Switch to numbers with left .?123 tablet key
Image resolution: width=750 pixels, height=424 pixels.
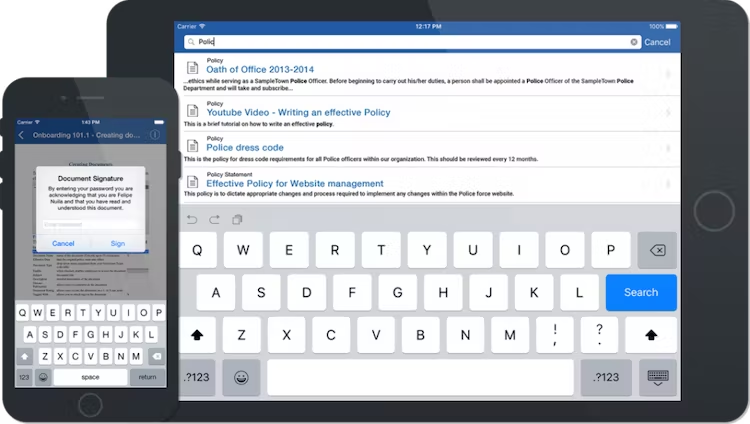point(197,378)
